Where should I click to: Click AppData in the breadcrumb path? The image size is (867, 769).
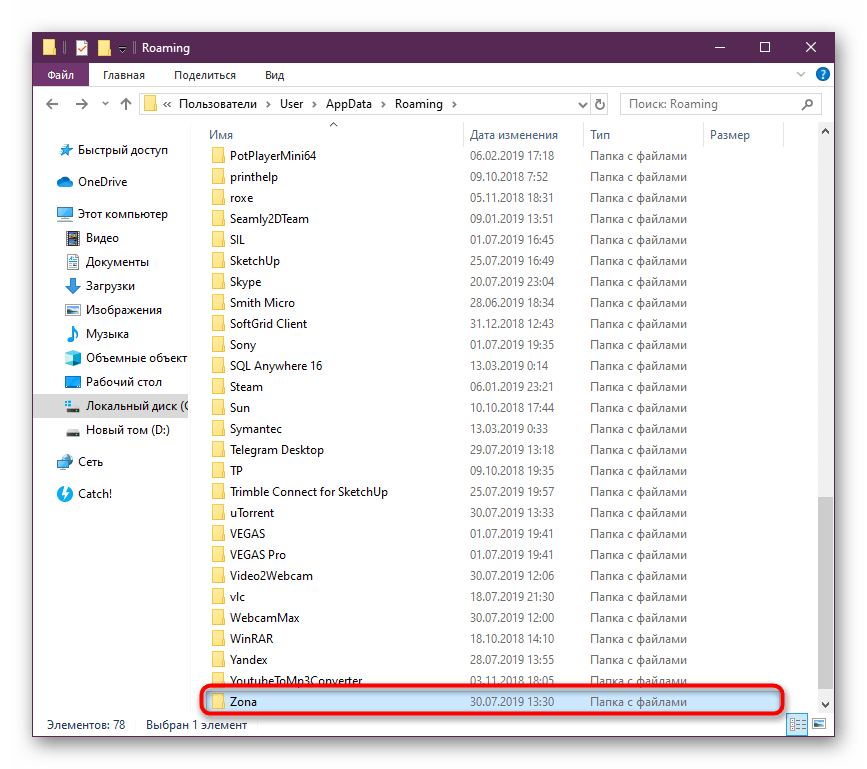[349, 104]
